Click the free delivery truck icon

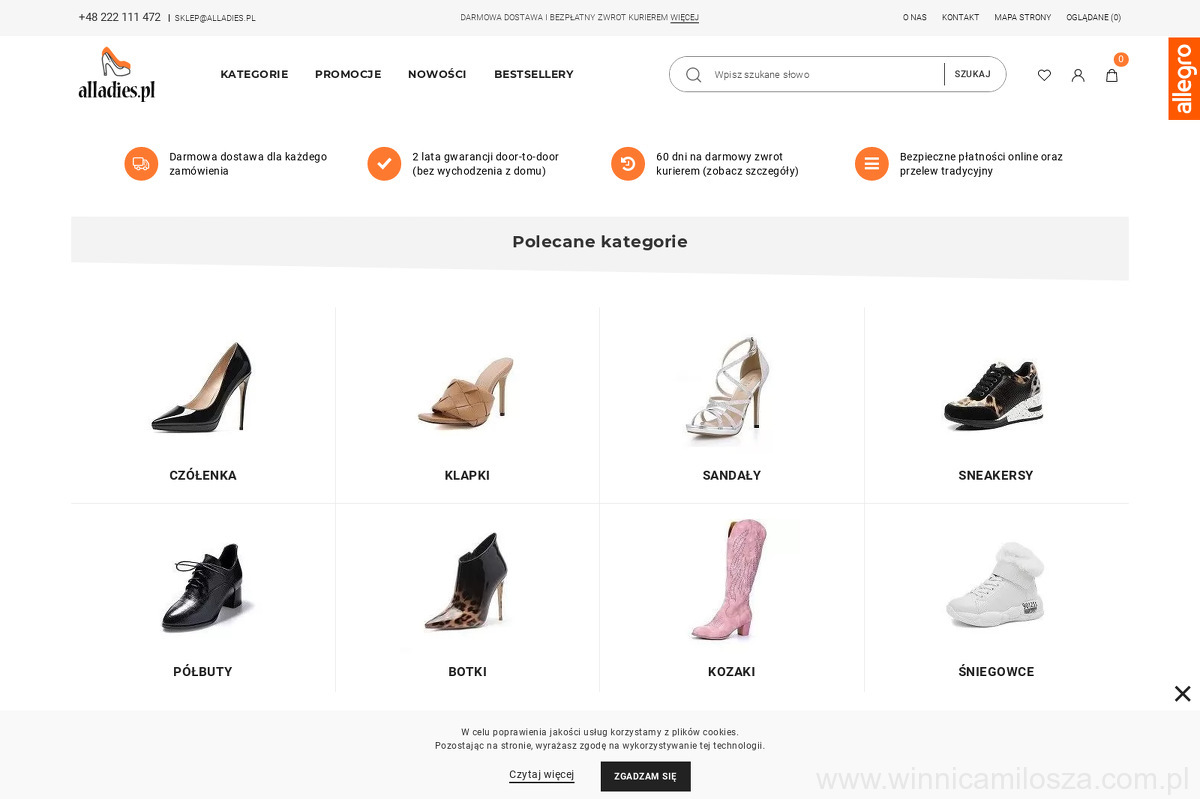(x=141, y=164)
